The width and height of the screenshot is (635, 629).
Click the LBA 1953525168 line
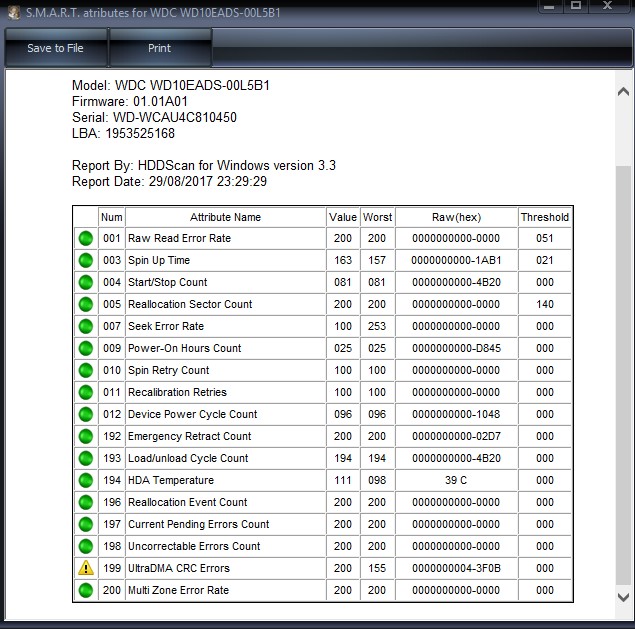(x=123, y=133)
